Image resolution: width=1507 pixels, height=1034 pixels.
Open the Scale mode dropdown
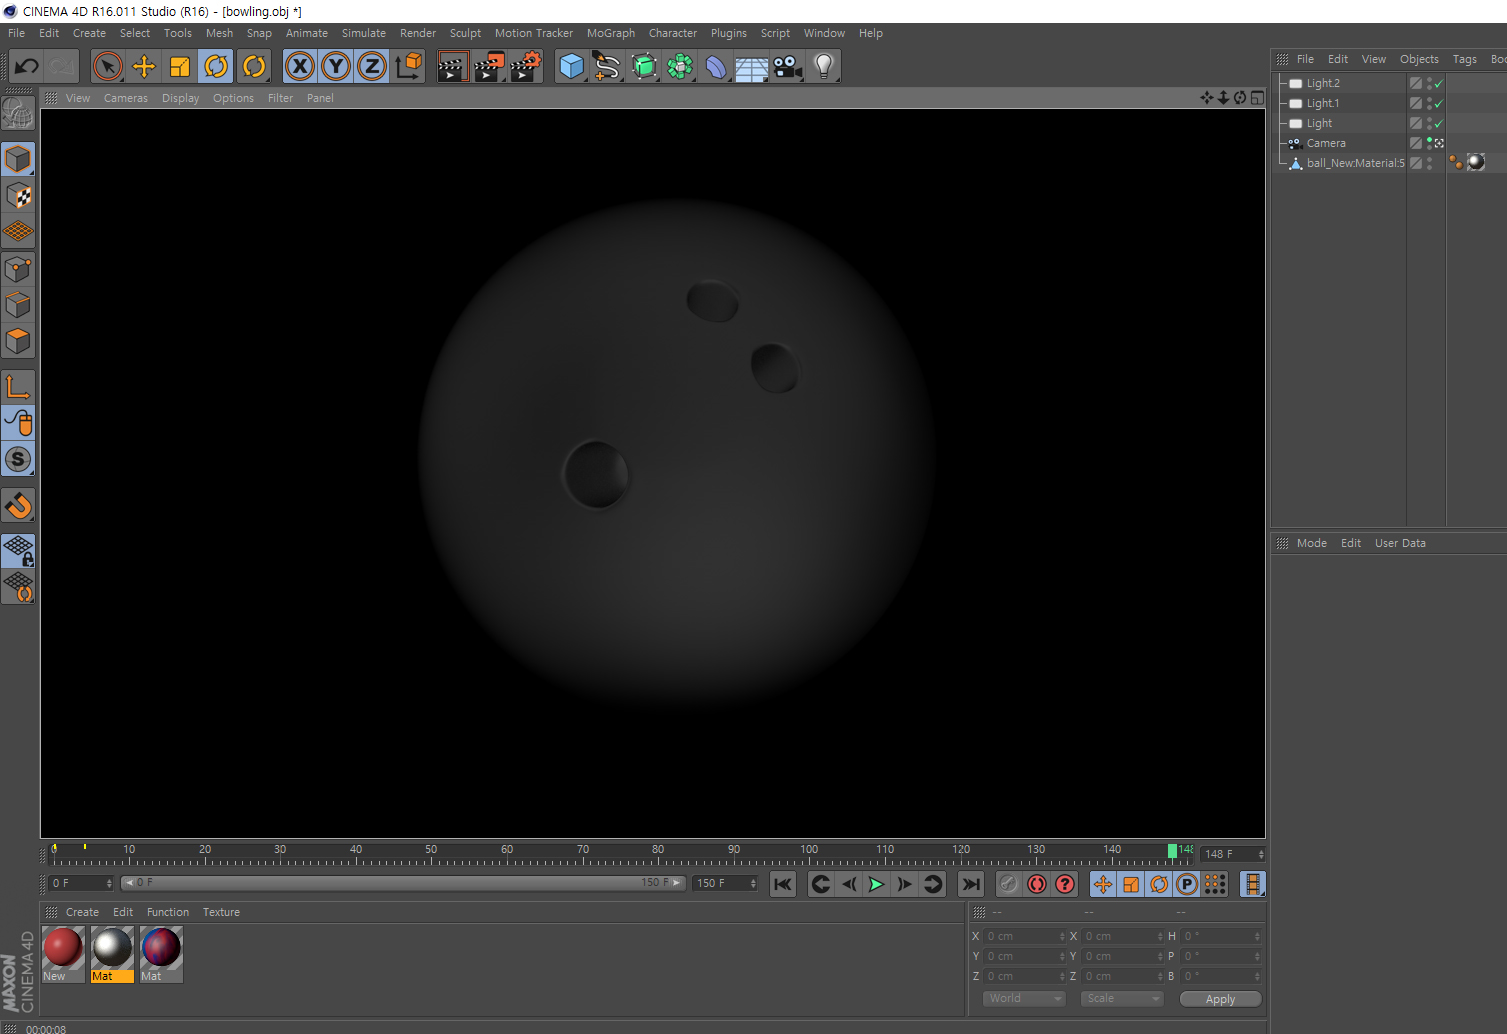coord(1122,998)
